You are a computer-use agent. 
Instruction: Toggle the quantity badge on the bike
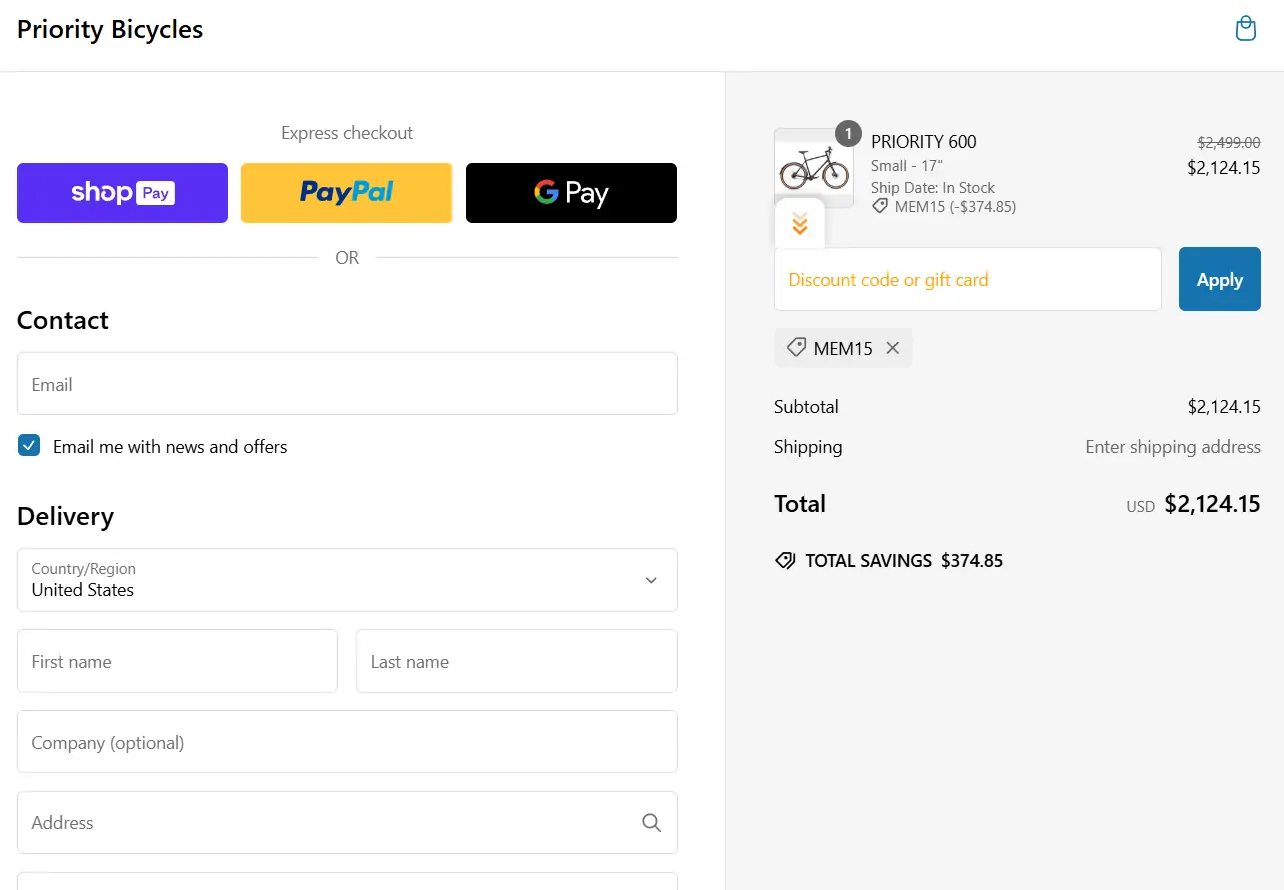tap(847, 133)
